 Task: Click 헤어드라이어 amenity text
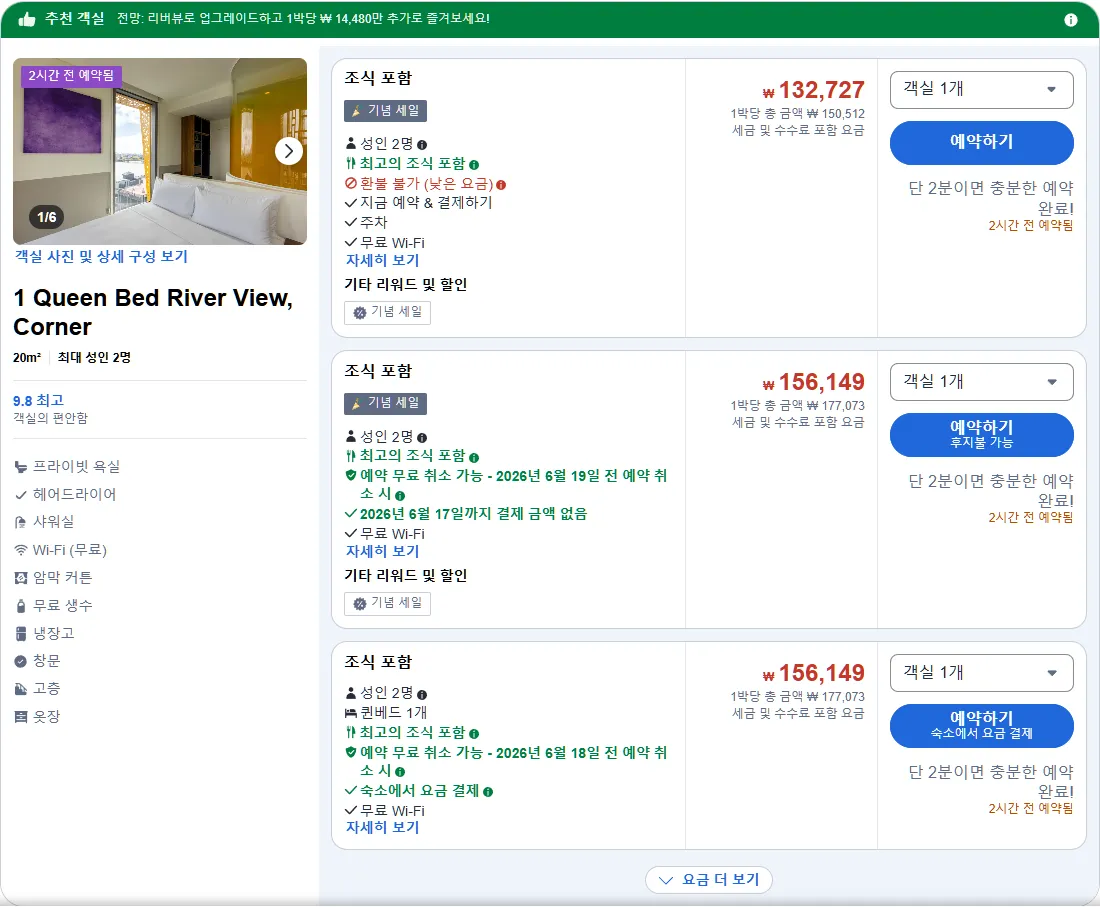coord(74,495)
